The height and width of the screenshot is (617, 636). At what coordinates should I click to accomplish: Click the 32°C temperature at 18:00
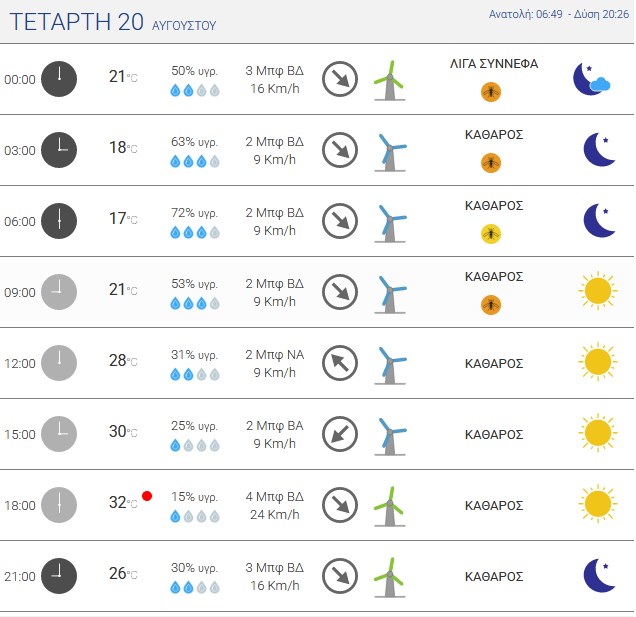(x=123, y=503)
